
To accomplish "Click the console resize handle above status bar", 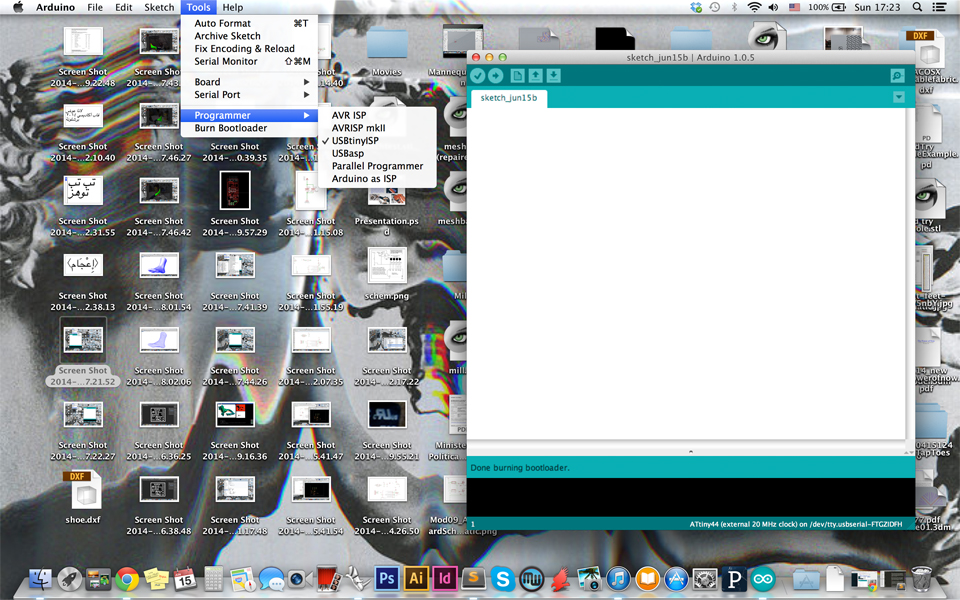I will (691, 452).
